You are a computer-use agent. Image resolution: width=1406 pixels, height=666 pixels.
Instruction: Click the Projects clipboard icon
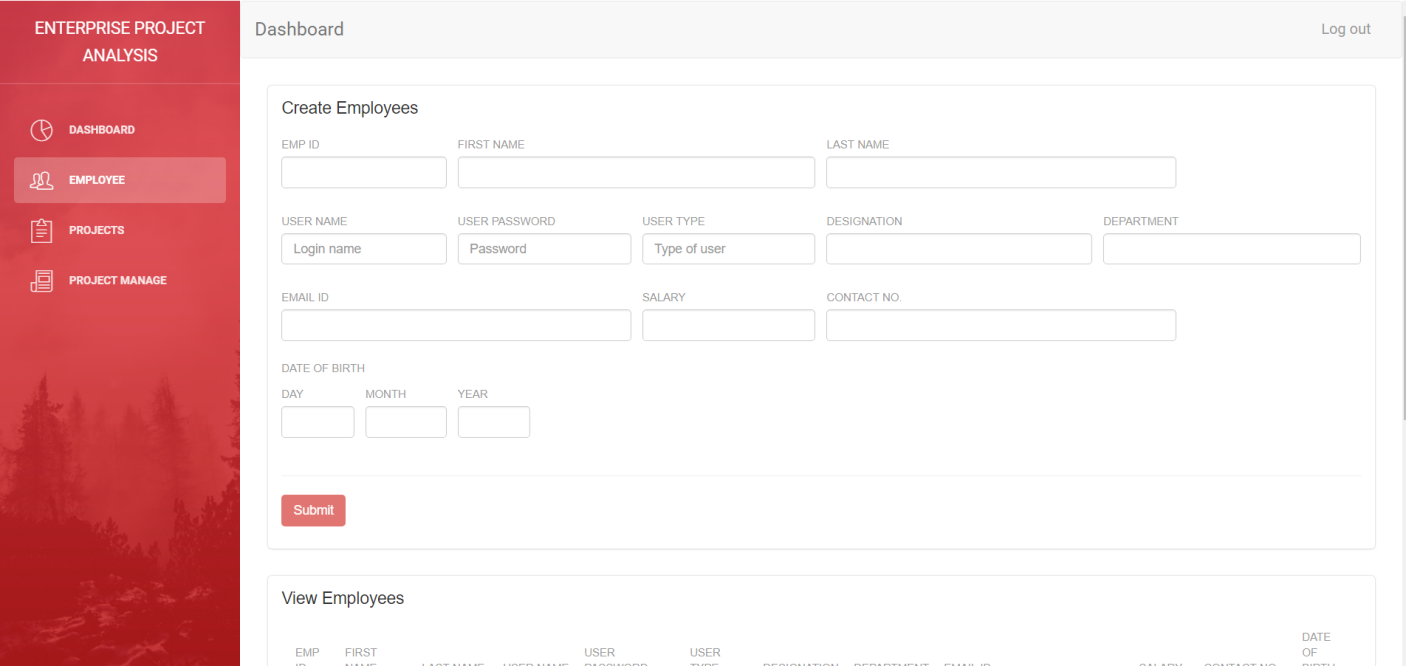(41, 230)
